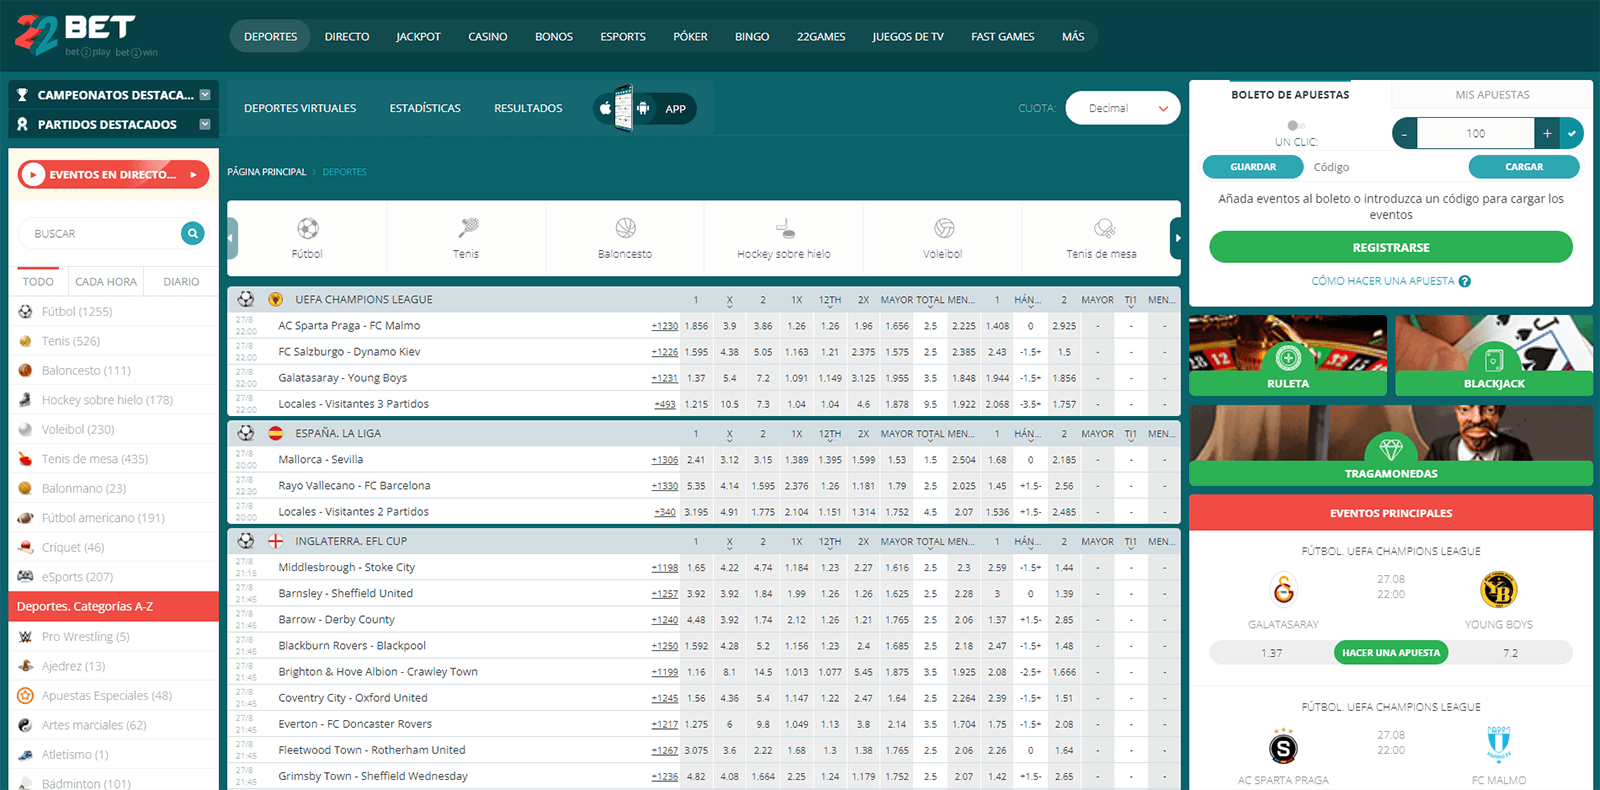The image size is (1600, 790).
Task: Select the Voleibol icon in carousel
Action: (944, 228)
